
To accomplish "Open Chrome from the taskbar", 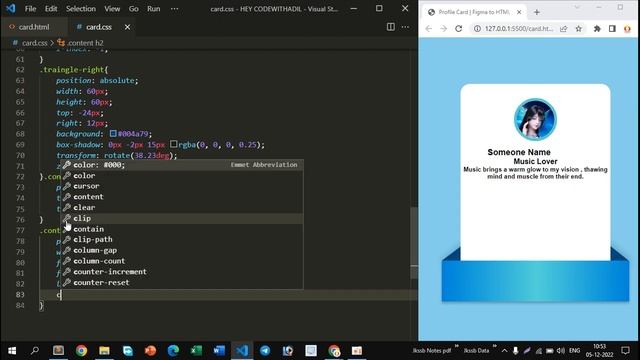I will 81,351.
